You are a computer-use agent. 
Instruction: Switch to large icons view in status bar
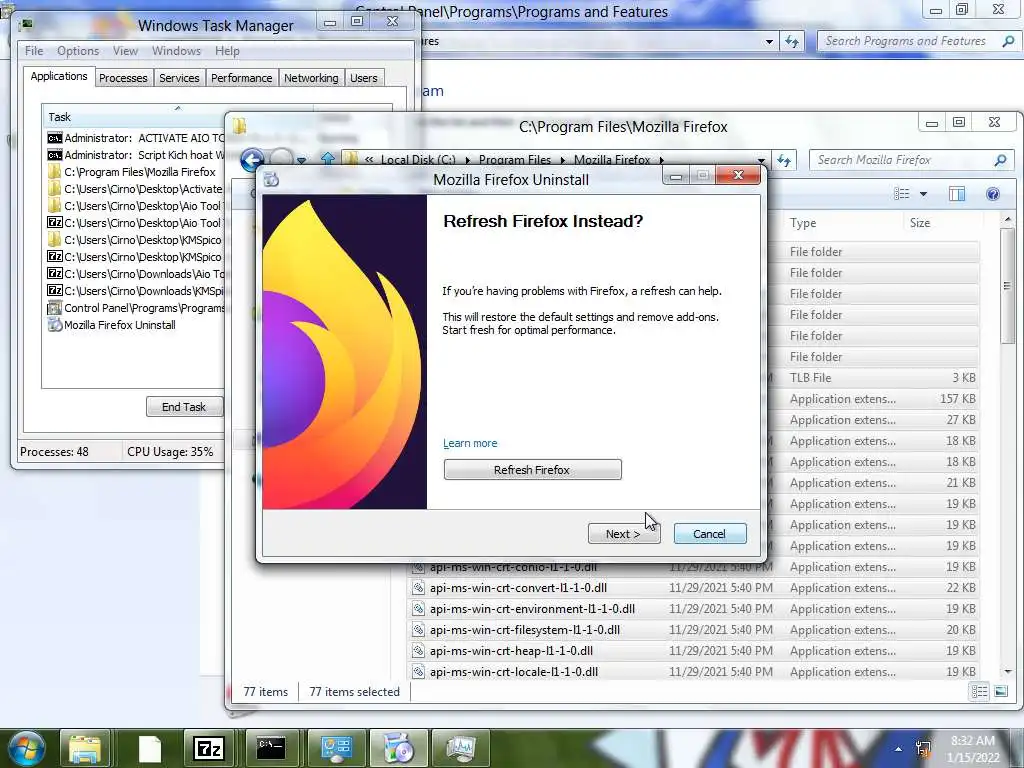(x=1000, y=692)
